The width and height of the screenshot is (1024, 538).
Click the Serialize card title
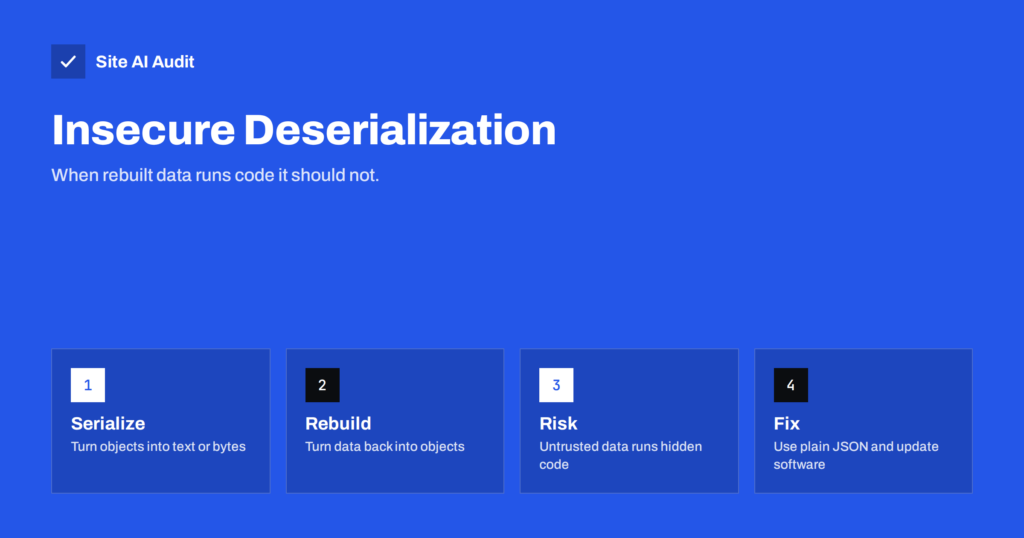[108, 424]
